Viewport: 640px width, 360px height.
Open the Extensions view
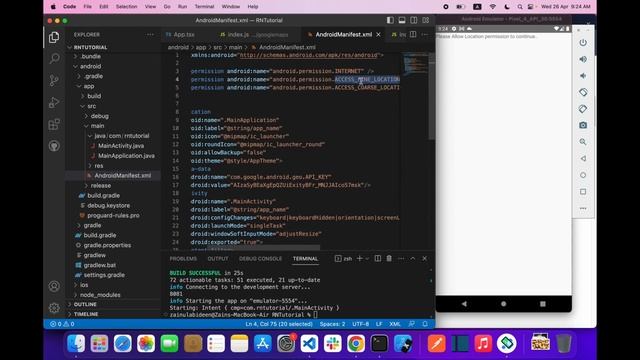point(54,124)
